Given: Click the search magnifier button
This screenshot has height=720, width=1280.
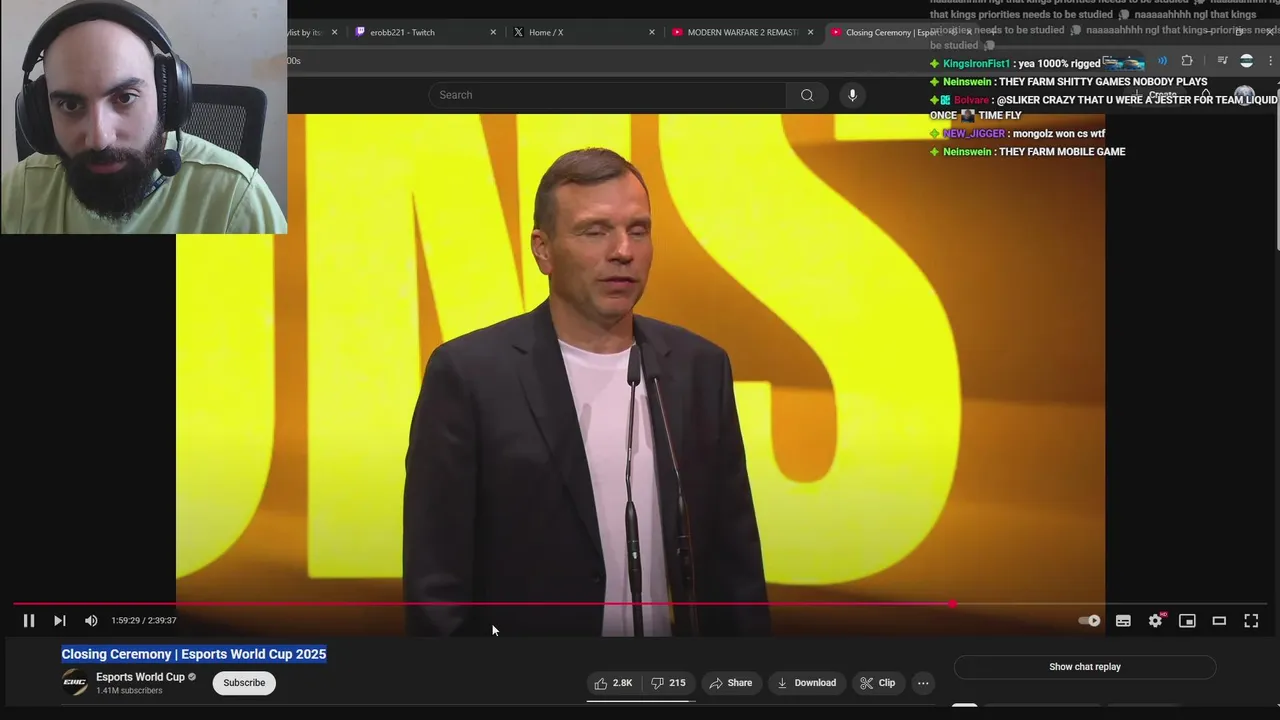Looking at the screenshot, I should click(x=807, y=95).
